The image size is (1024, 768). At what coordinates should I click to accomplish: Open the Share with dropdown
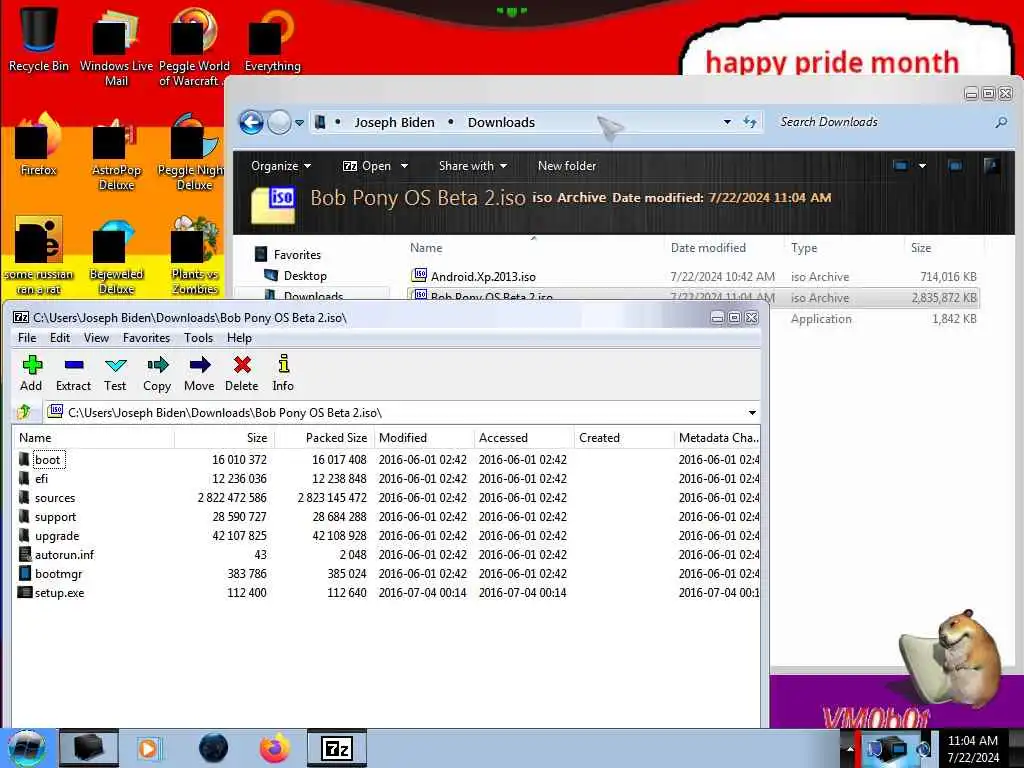tap(473, 166)
